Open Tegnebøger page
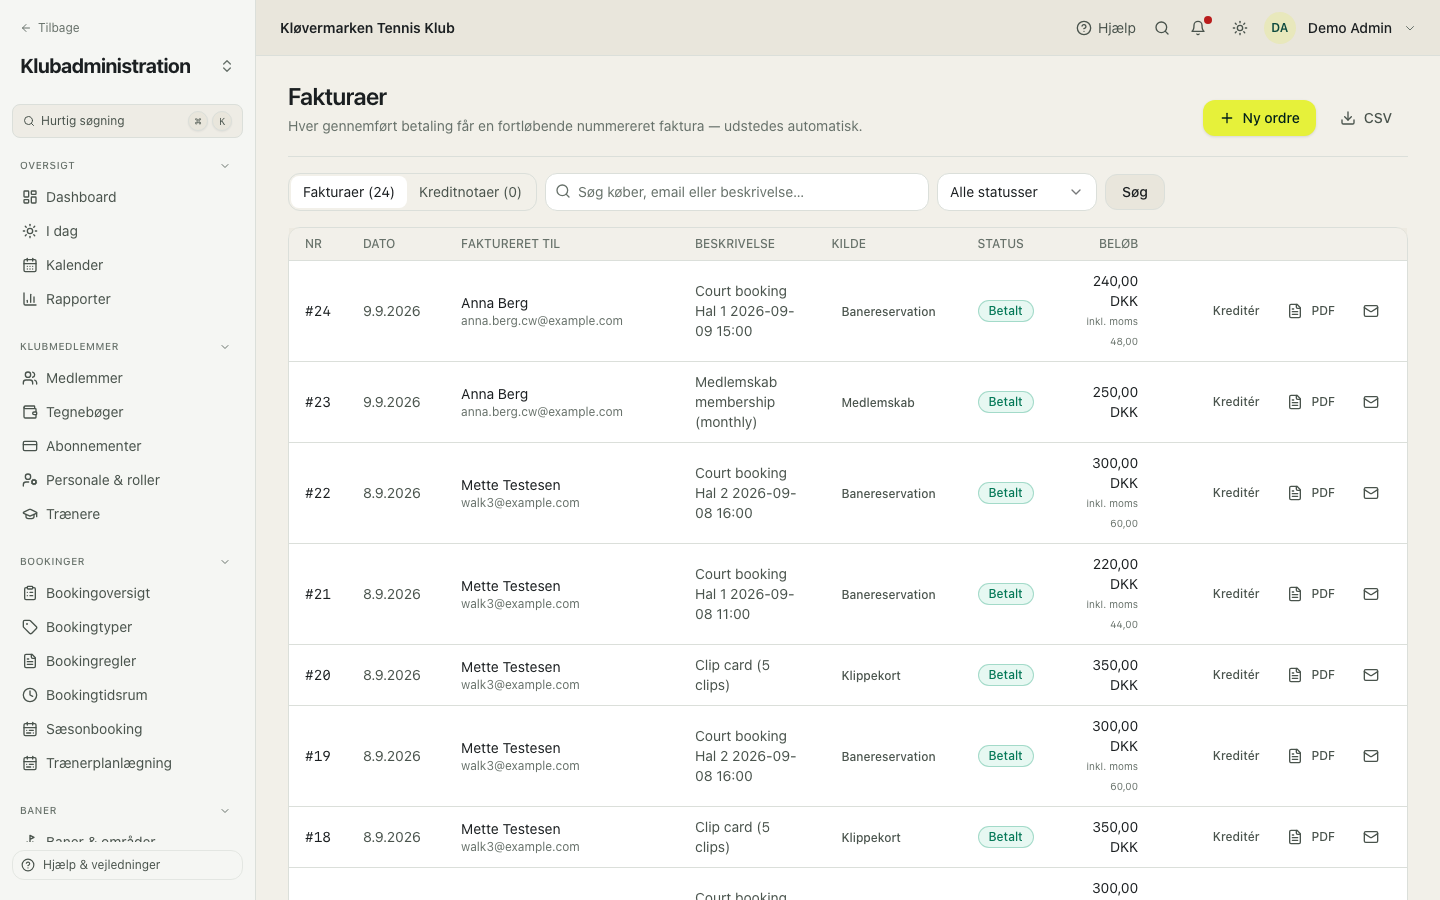This screenshot has height=900, width=1440. pos(127,412)
